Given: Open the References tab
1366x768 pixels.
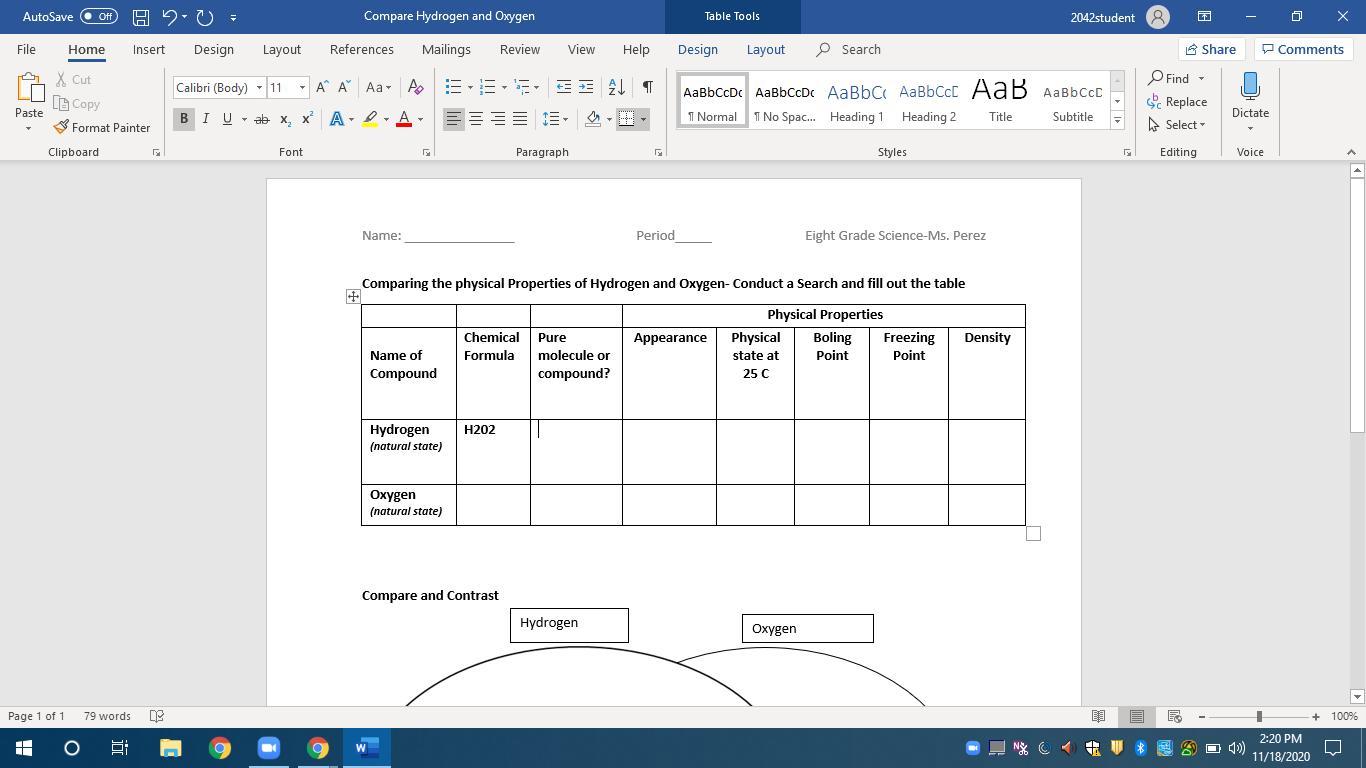Looking at the screenshot, I should 361,49.
